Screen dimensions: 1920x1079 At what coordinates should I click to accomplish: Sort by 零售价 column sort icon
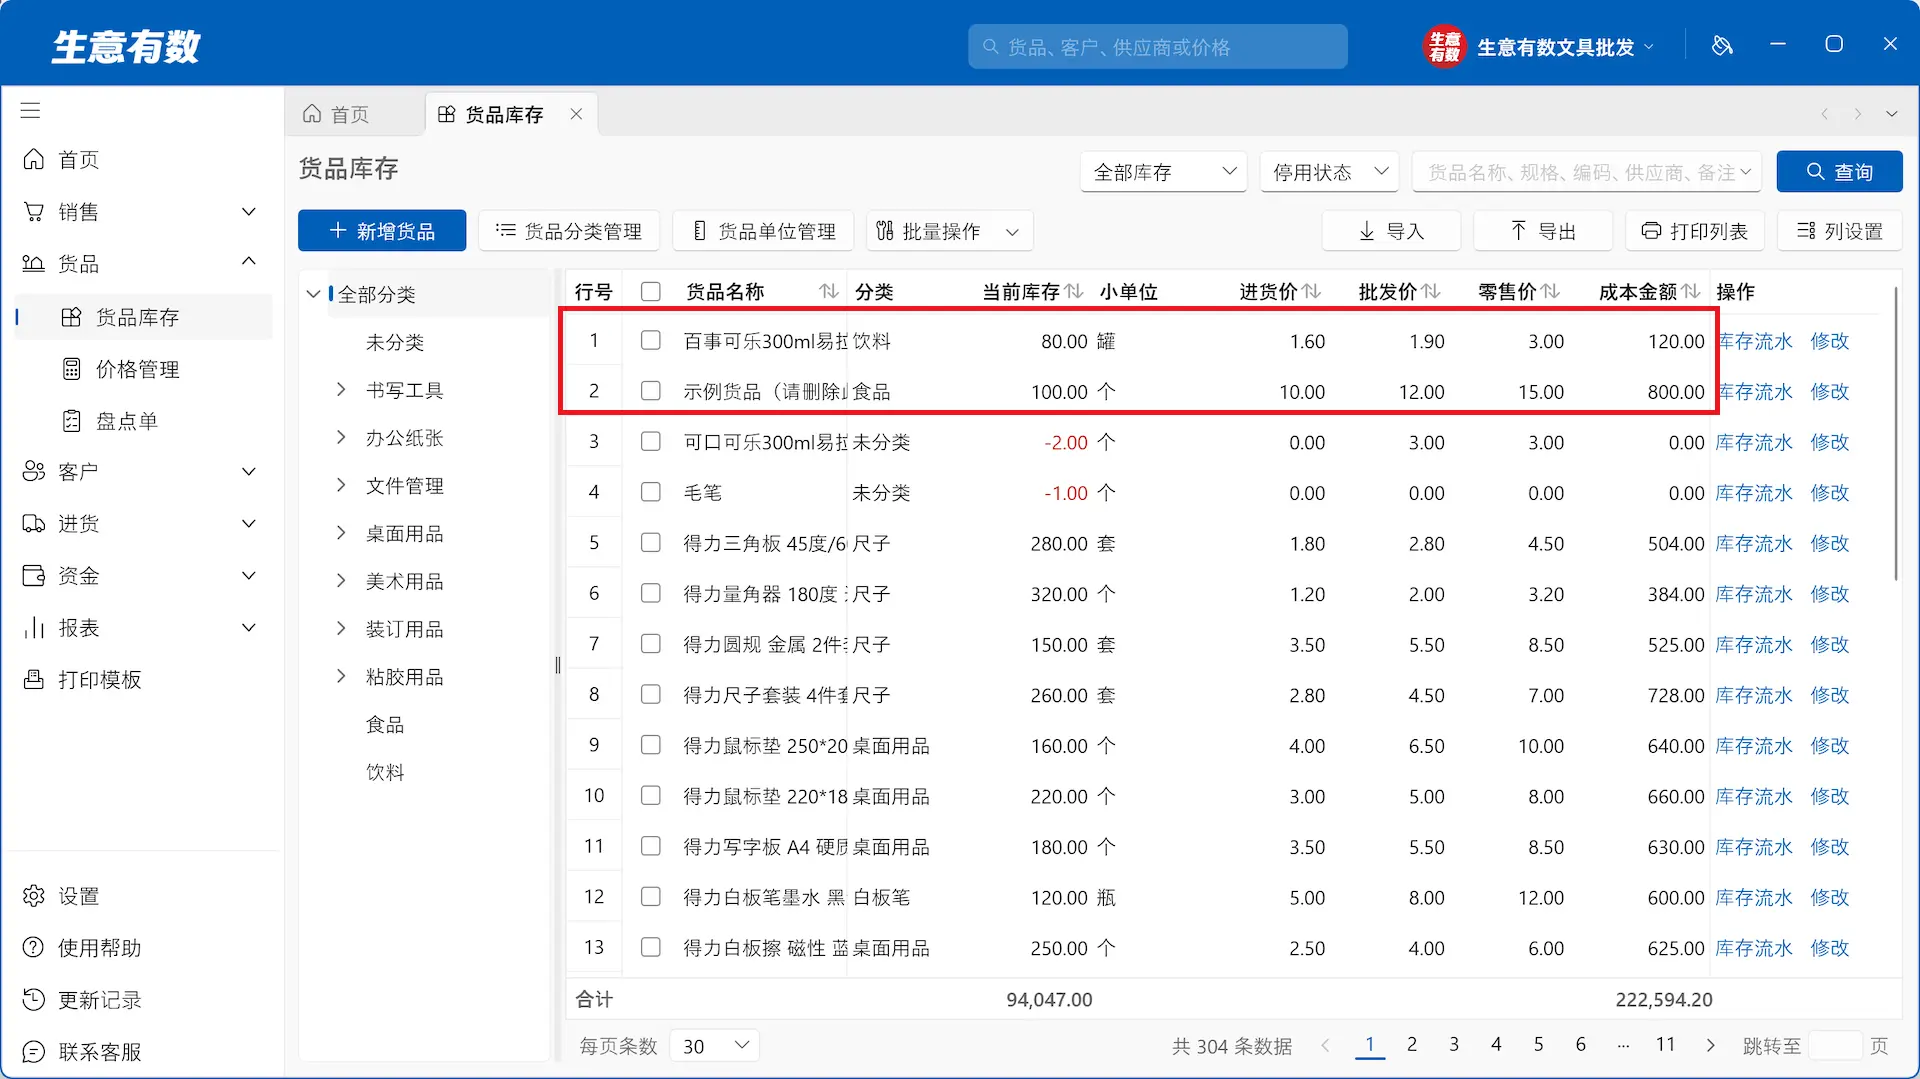click(x=1550, y=291)
